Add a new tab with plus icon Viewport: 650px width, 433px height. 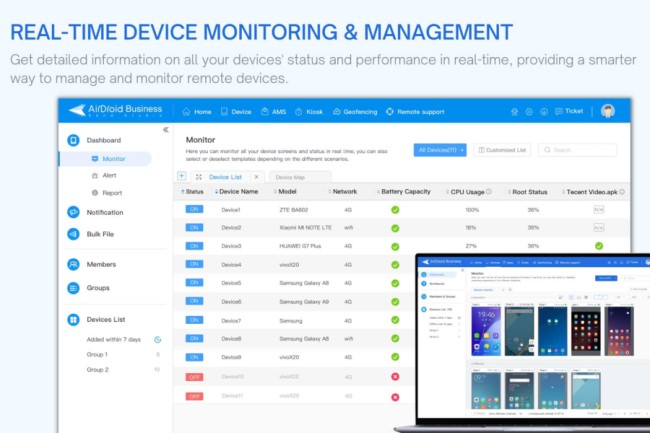[x=182, y=176]
